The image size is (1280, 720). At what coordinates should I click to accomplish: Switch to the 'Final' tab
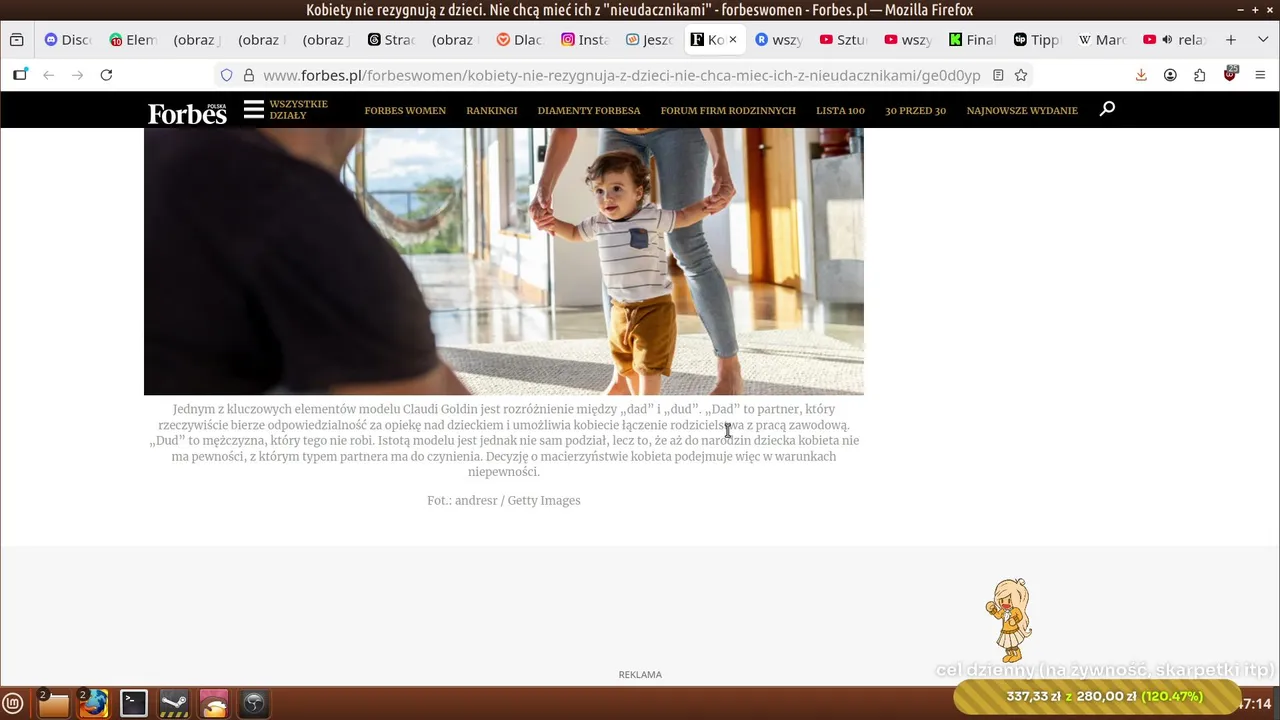[x=972, y=40]
